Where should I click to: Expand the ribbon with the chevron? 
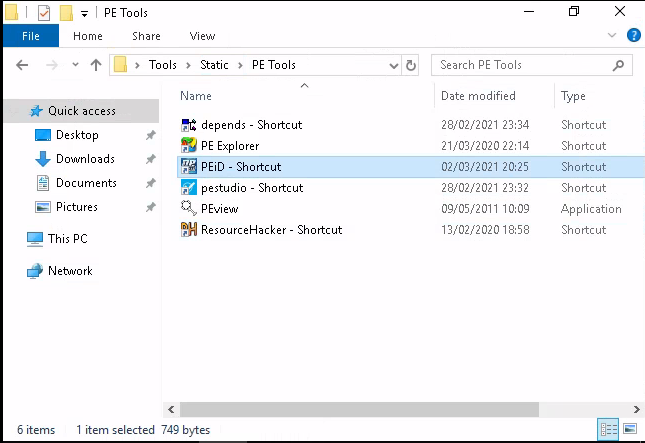[612, 35]
